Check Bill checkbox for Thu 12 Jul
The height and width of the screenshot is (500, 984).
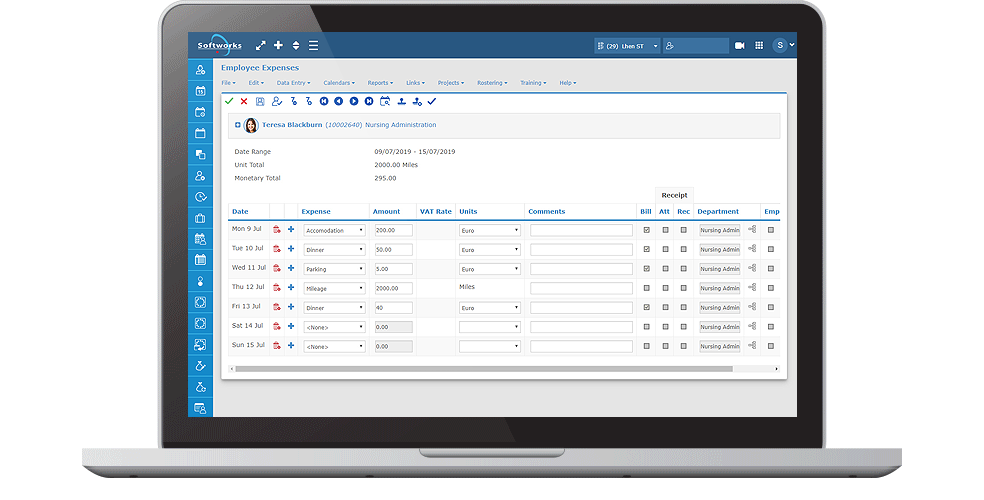coord(646,288)
